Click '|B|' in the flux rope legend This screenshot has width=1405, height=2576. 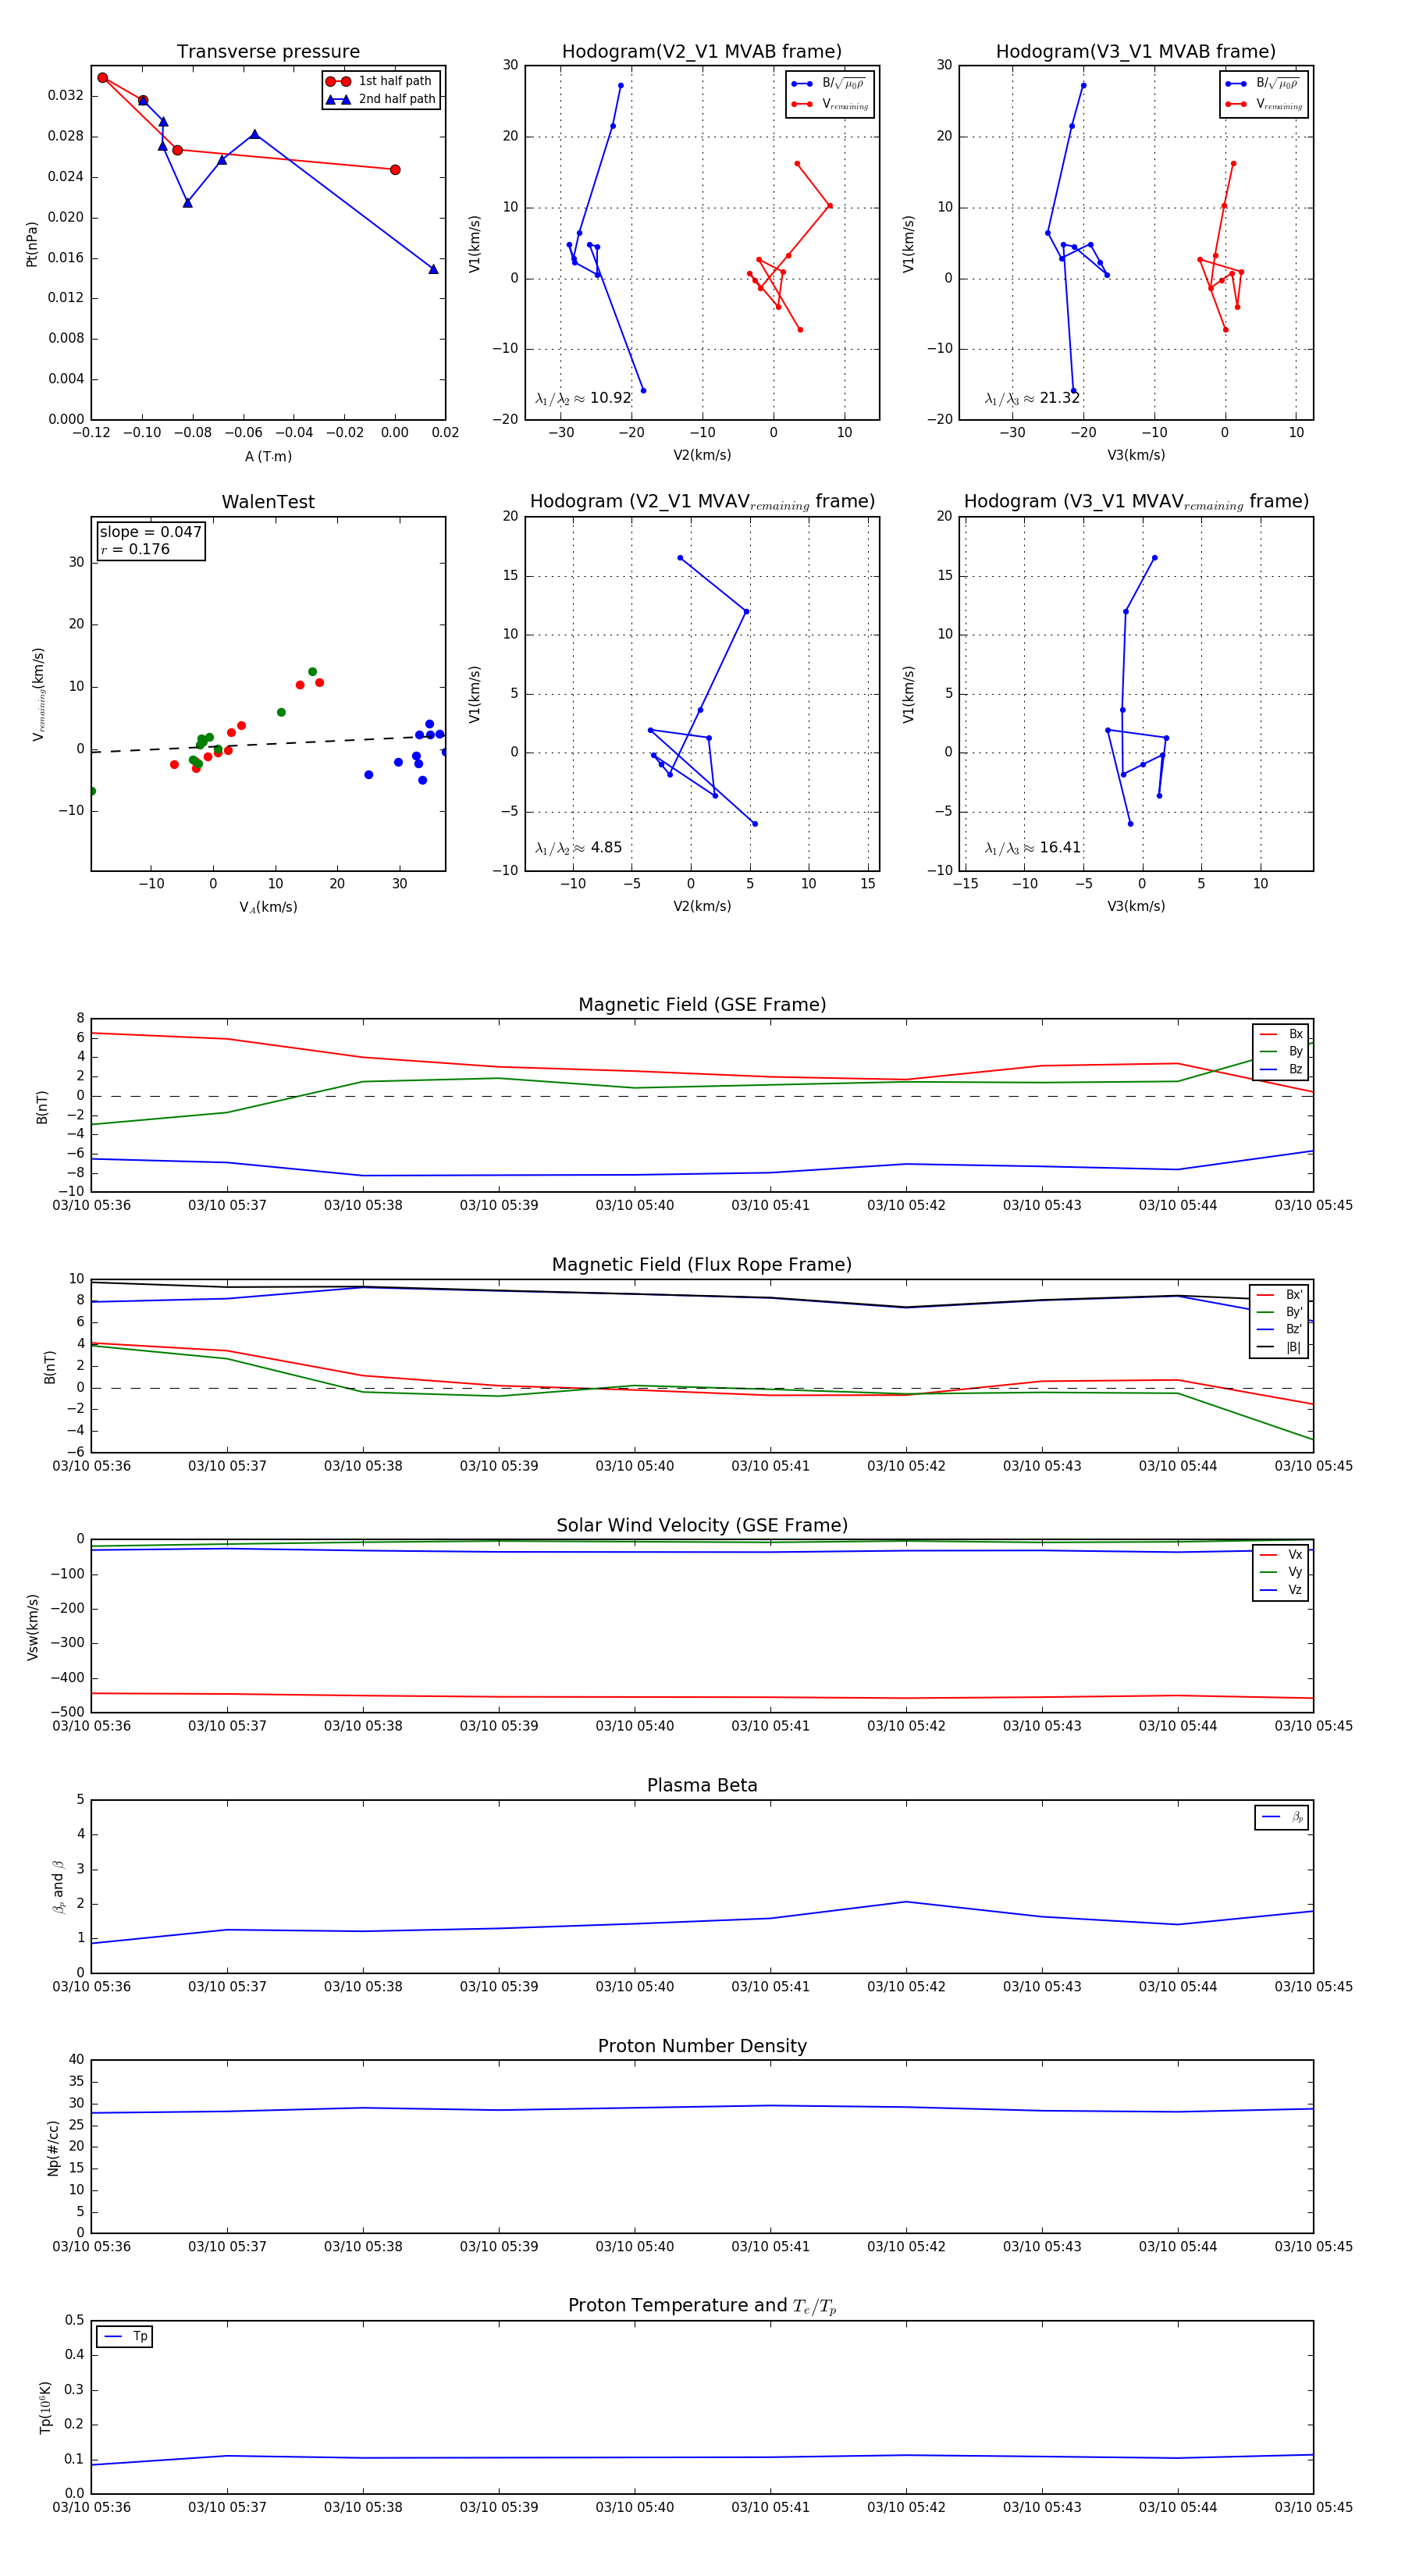[x=1279, y=1347]
